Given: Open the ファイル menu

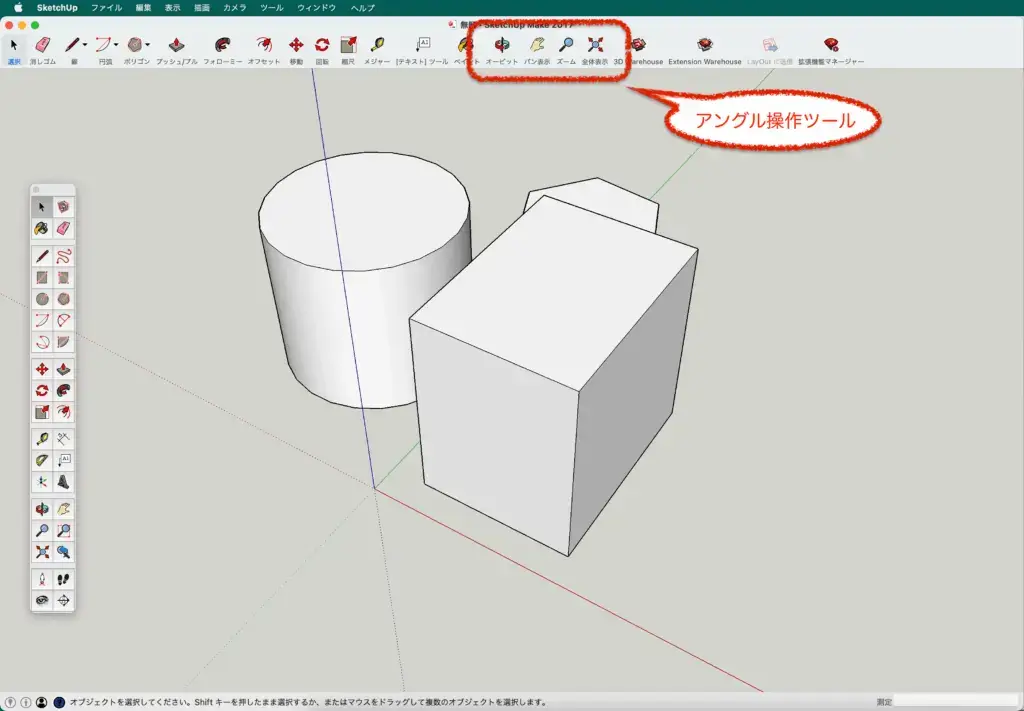Looking at the screenshot, I should pyautogui.click(x=106, y=8).
